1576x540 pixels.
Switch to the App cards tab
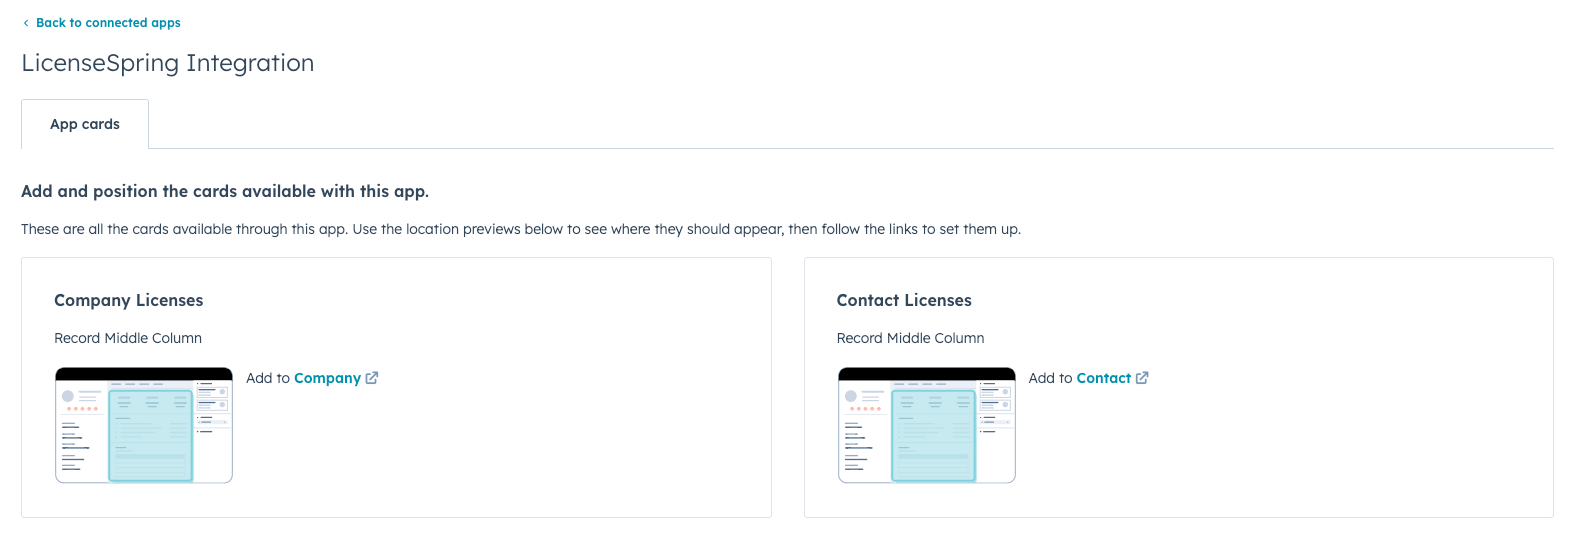point(85,124)
